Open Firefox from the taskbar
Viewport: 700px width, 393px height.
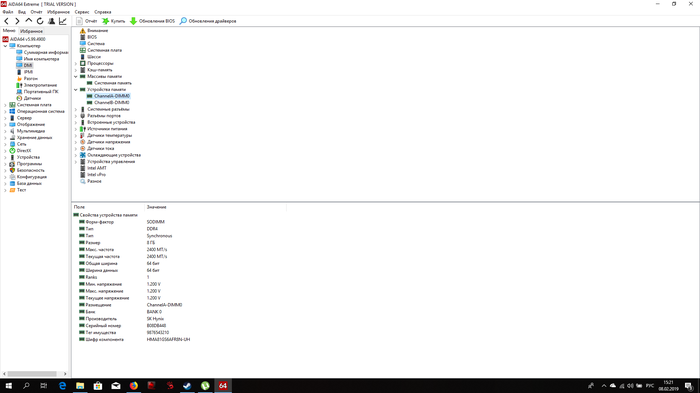tap(133, 385)
